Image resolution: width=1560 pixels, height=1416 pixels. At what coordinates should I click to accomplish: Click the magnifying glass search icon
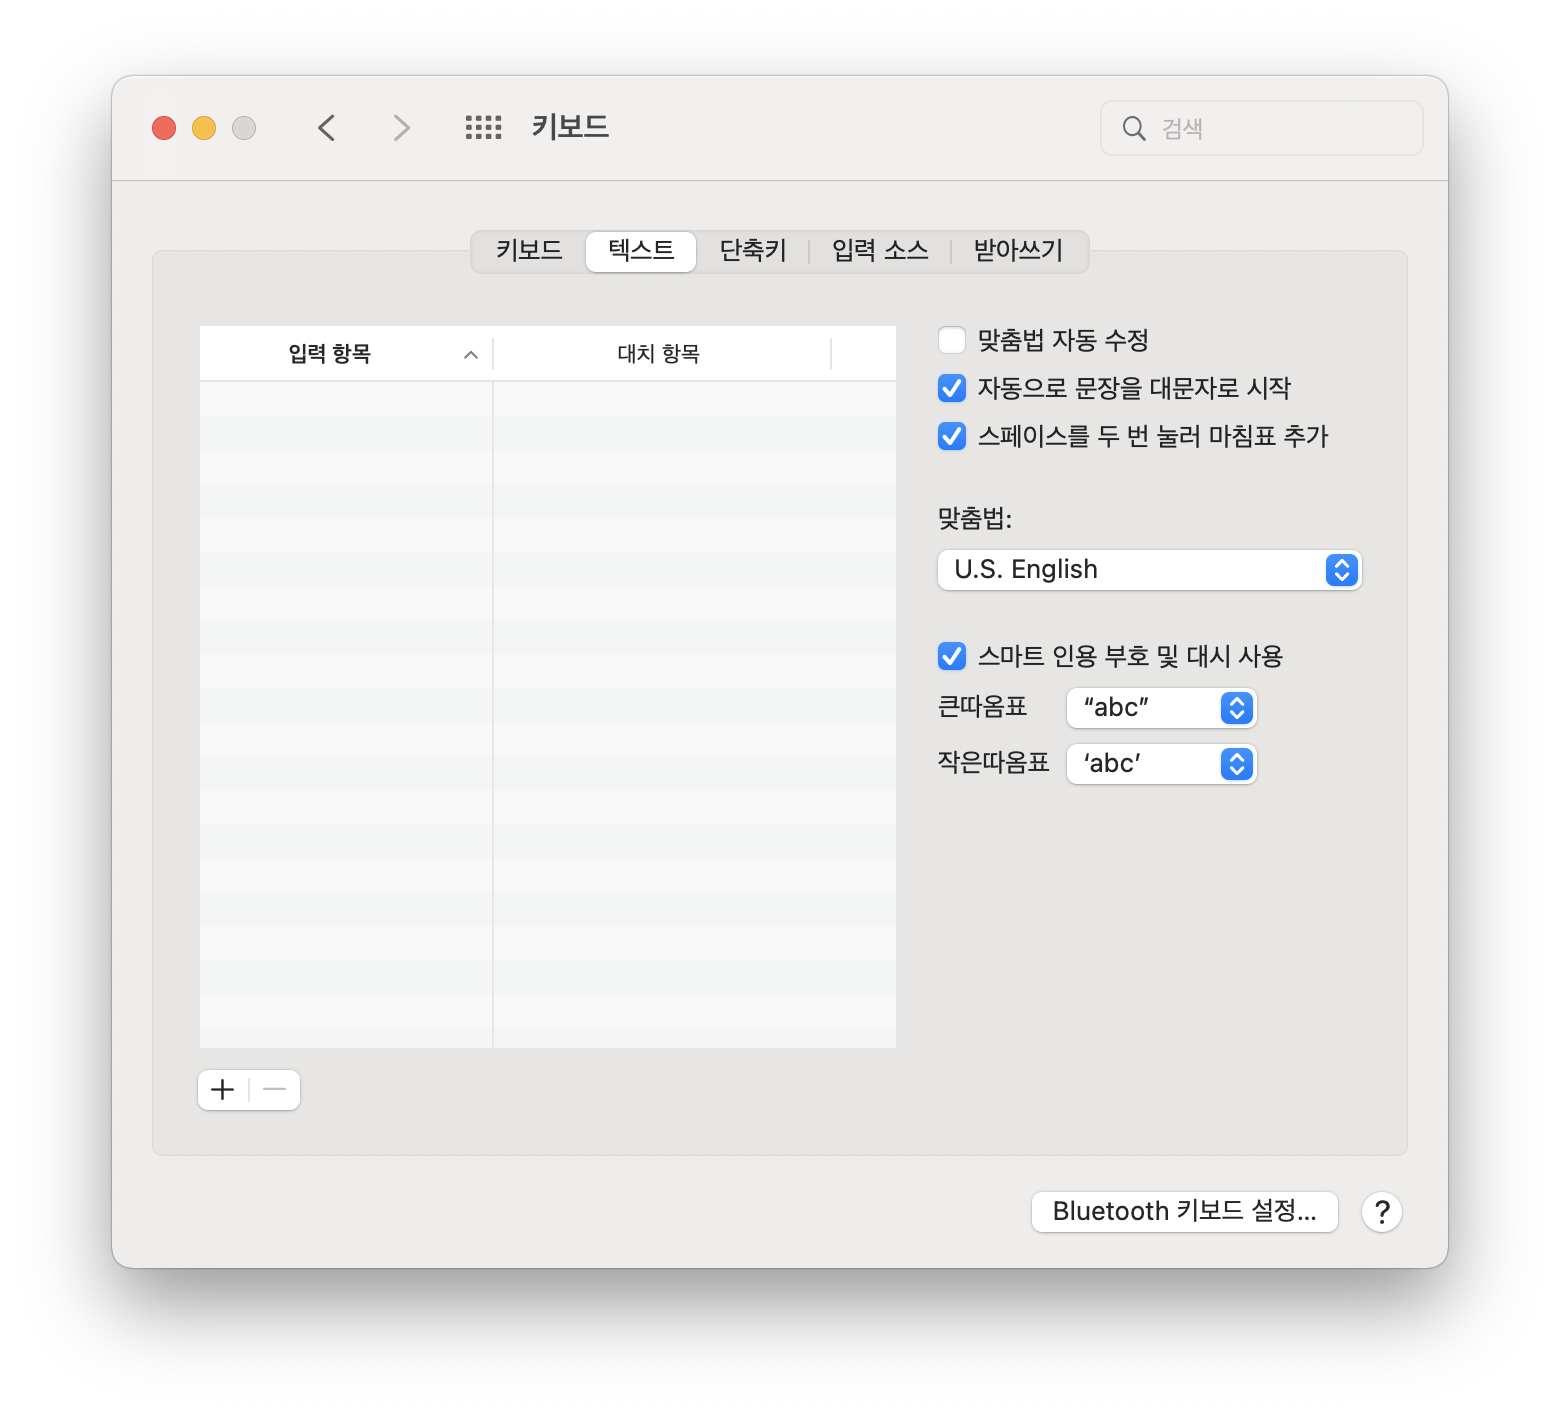[1134, 128]
